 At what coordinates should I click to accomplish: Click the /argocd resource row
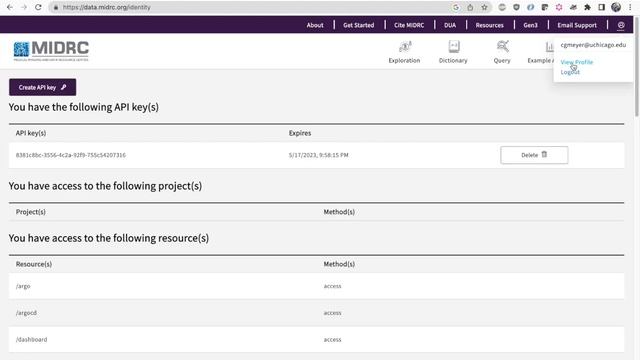tap(316, 313)
